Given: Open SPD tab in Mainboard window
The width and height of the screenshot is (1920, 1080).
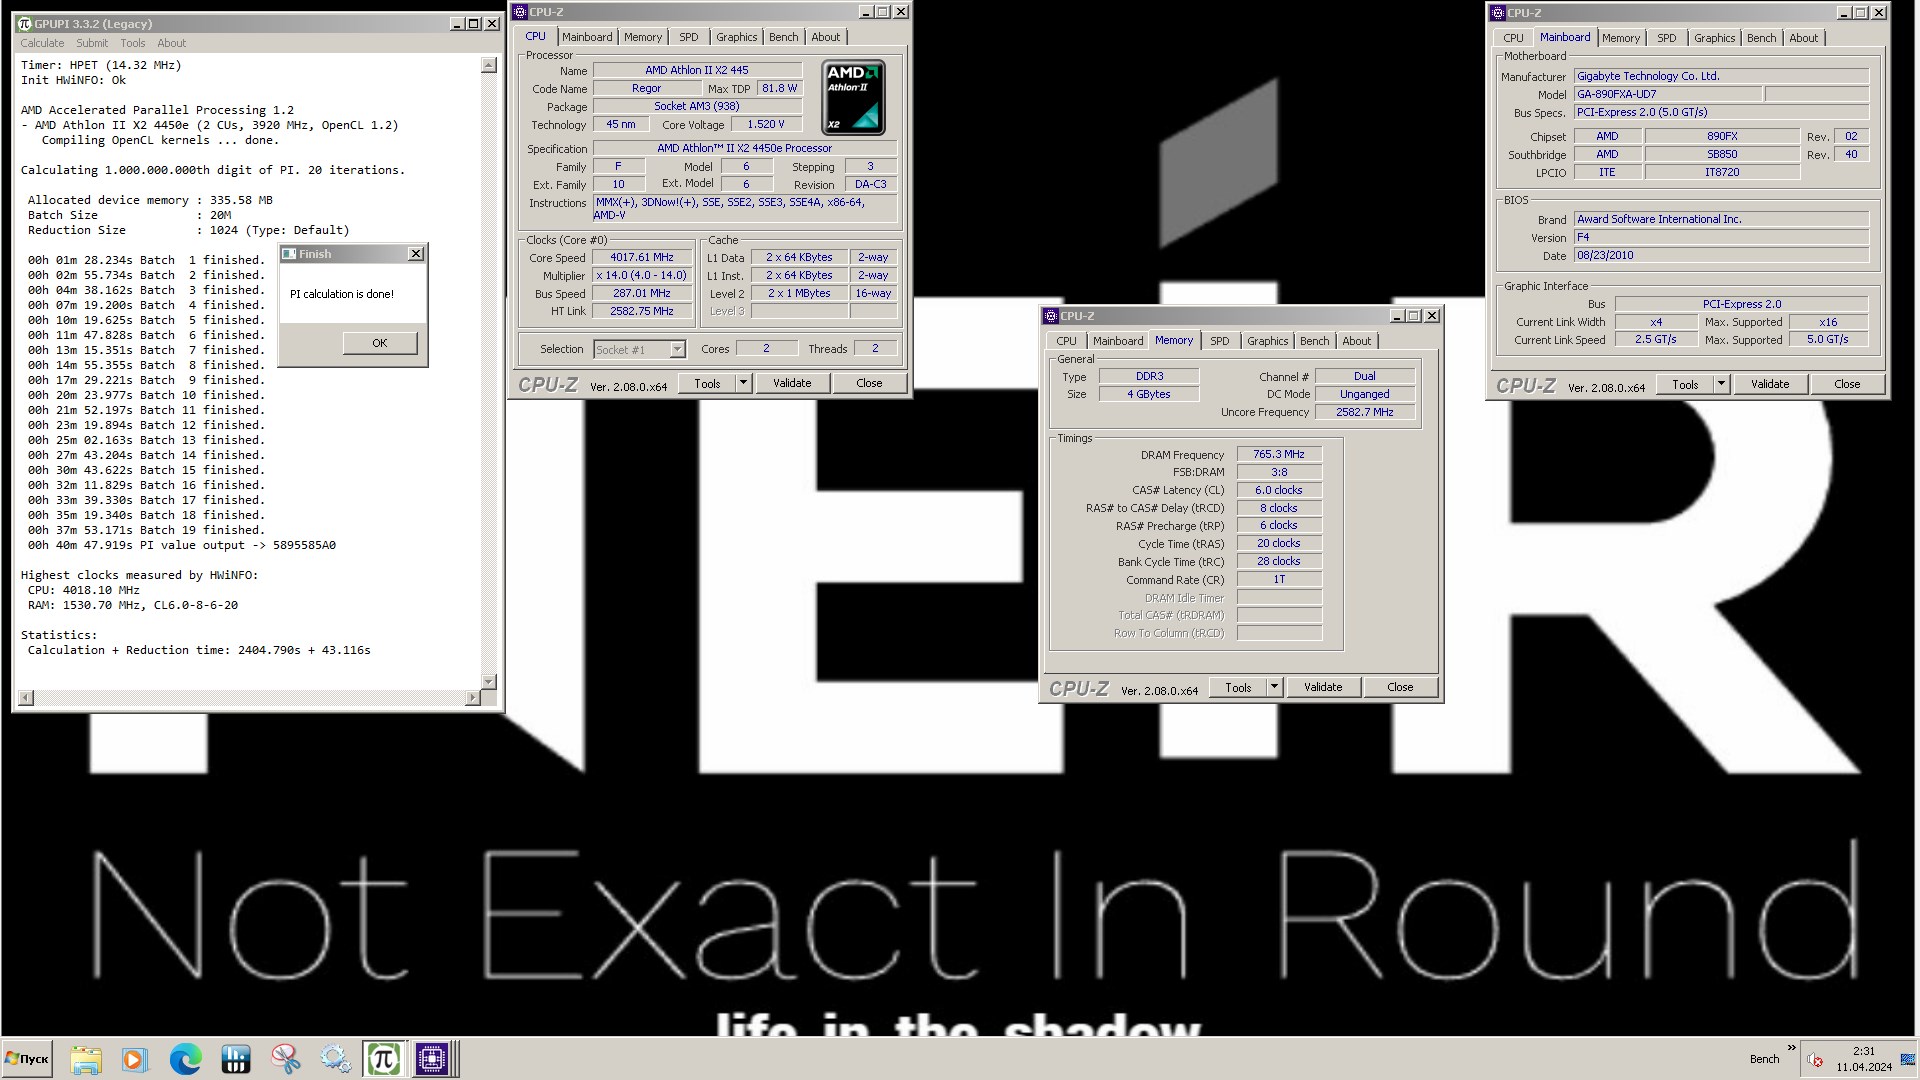Looking at the screenshot, I should click(x=1667, y=38).
